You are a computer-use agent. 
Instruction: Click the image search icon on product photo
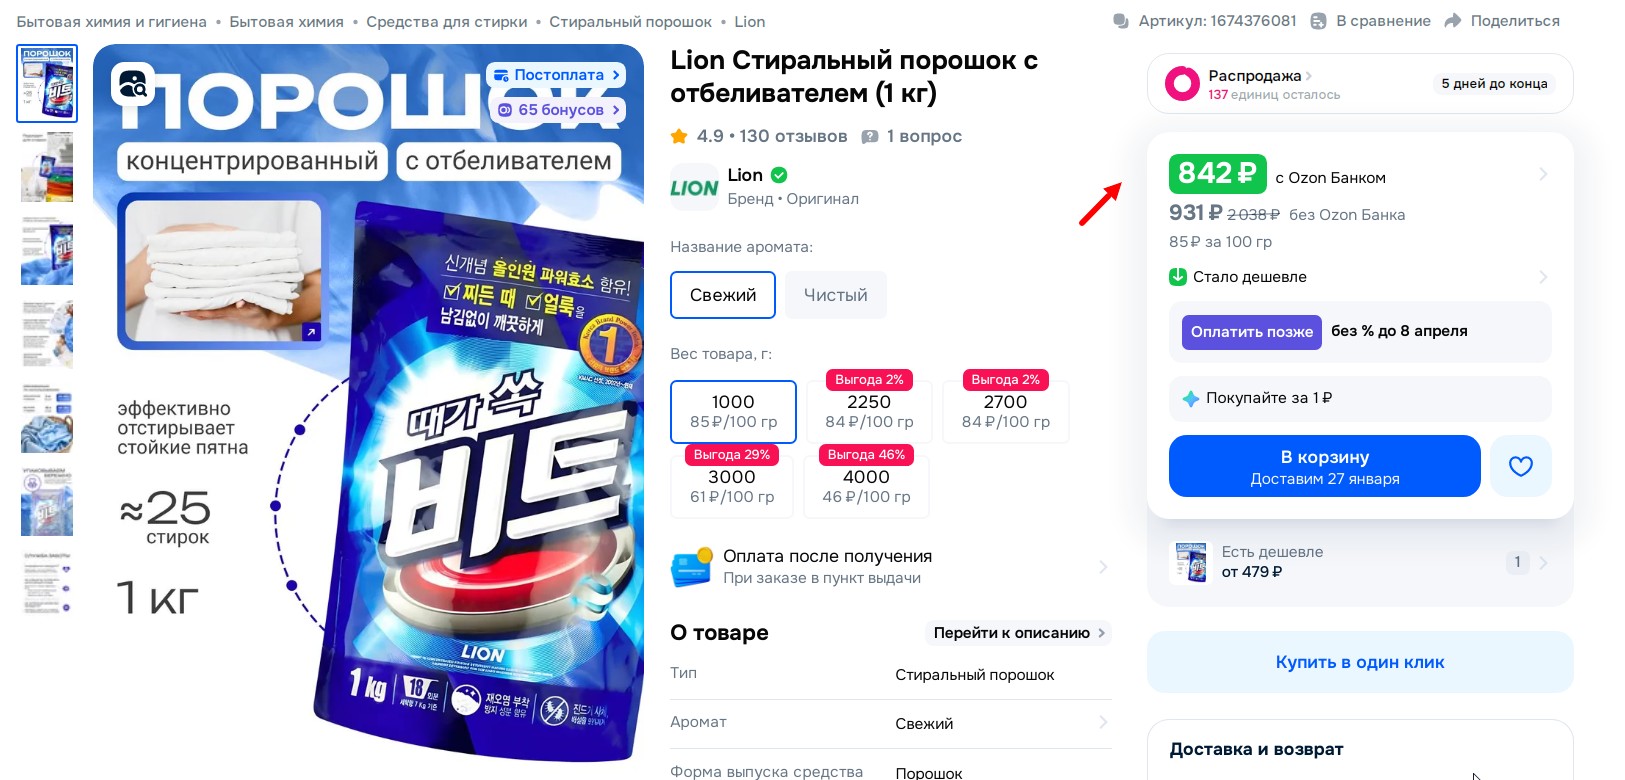pyautogui.click(x=133, y=85)
